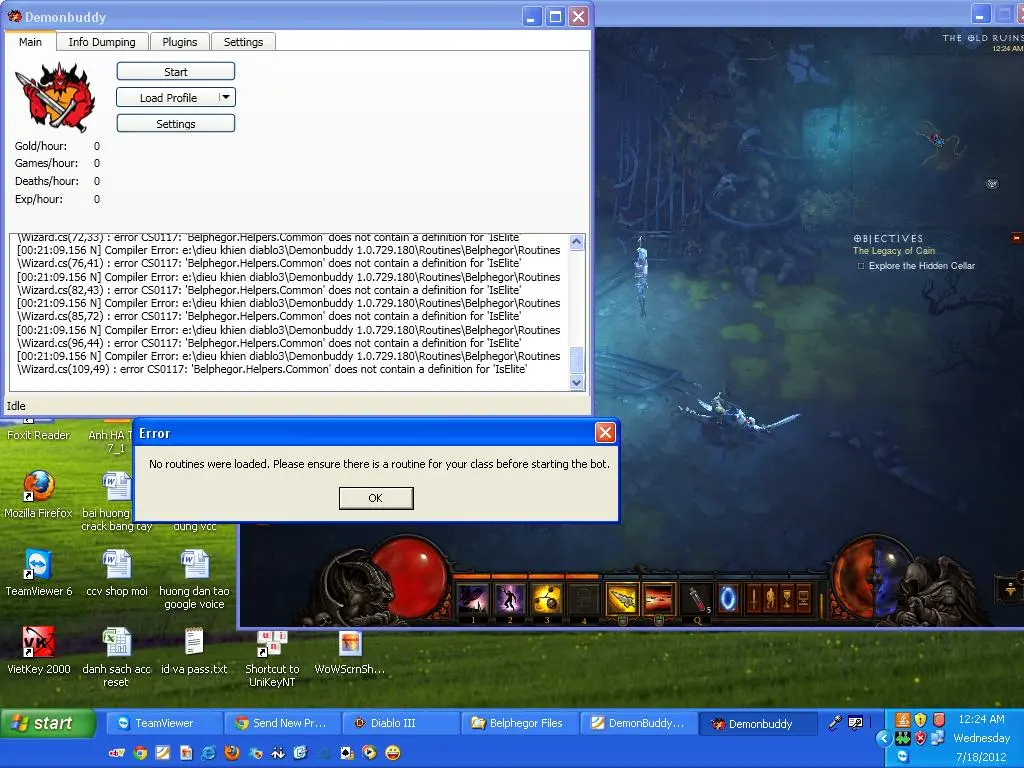Image resolution: width=1024 pixels, height=768 pixels.
Task: Switch to TeamViewer in the taskbar
Action: 163,723
